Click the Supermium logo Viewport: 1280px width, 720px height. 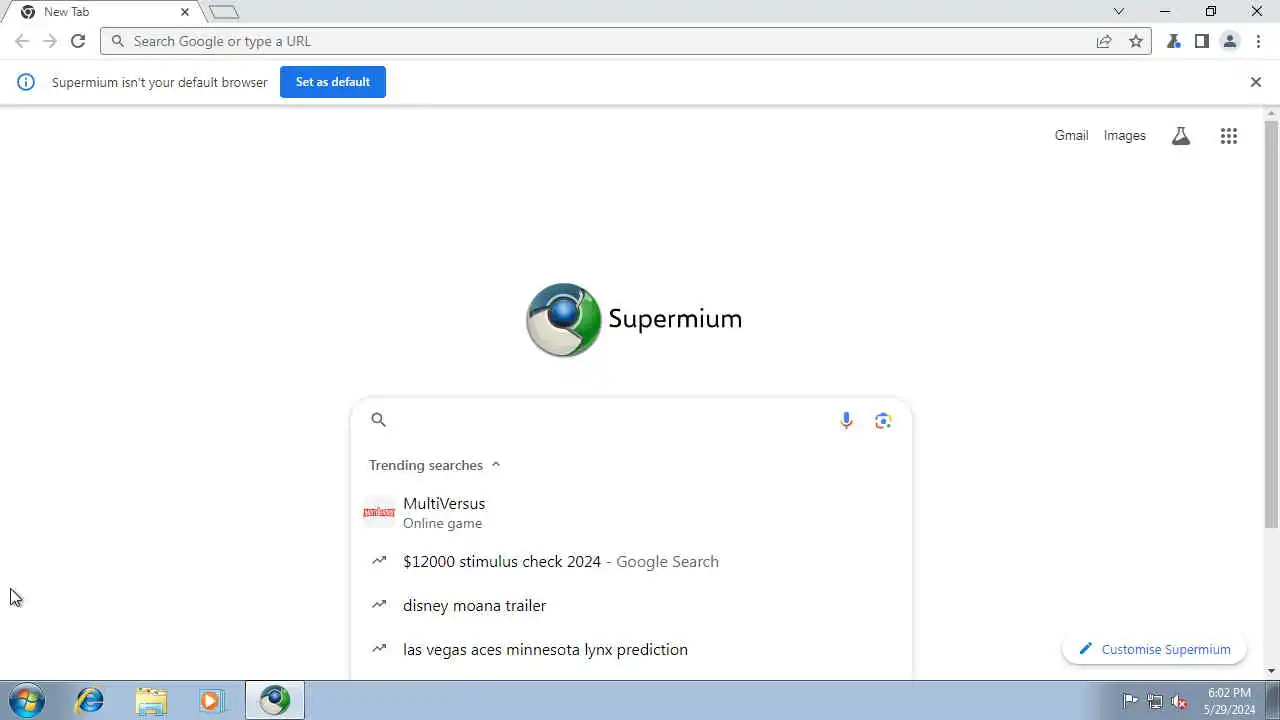pyautogui.click(x=634, y=320)
